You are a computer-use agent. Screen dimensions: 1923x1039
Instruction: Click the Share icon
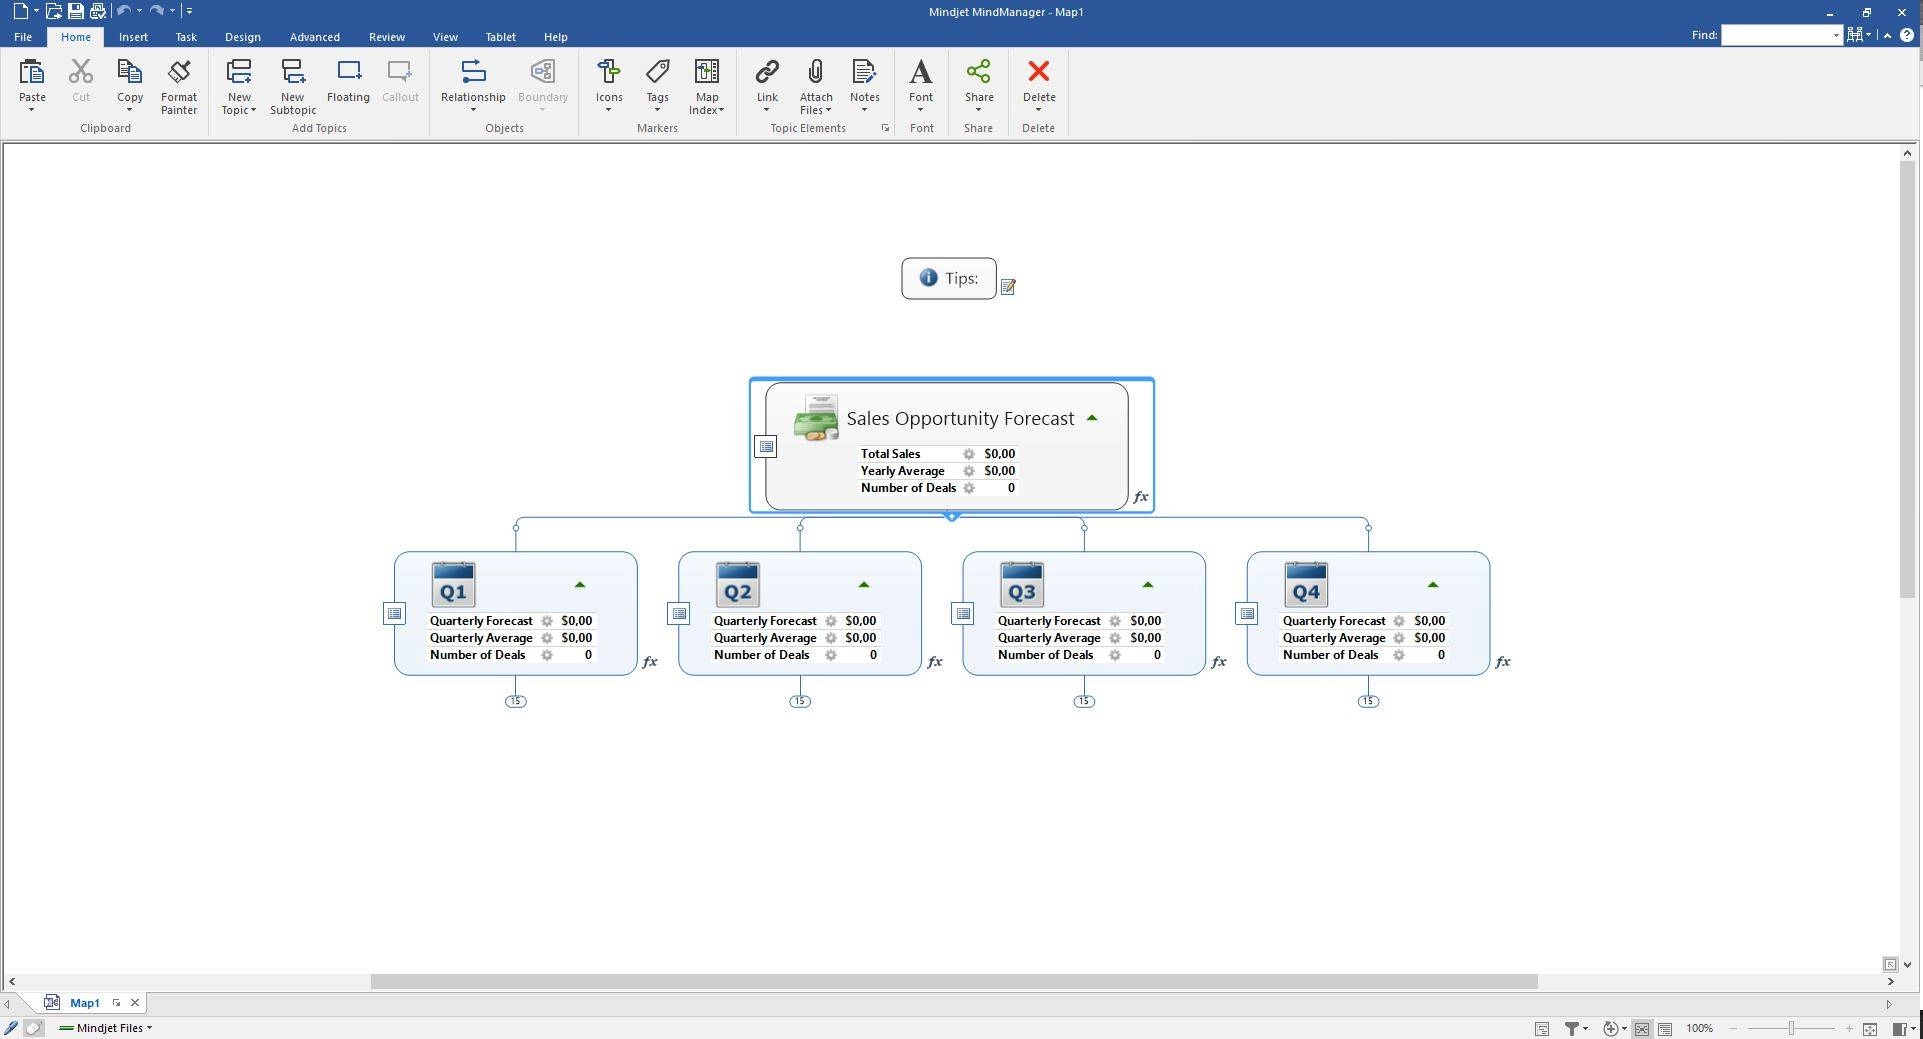(979, 72)
